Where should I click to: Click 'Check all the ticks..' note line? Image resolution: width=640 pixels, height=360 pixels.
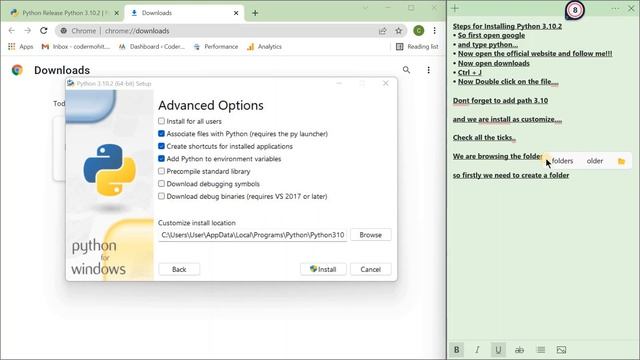[x=484, y=138]
